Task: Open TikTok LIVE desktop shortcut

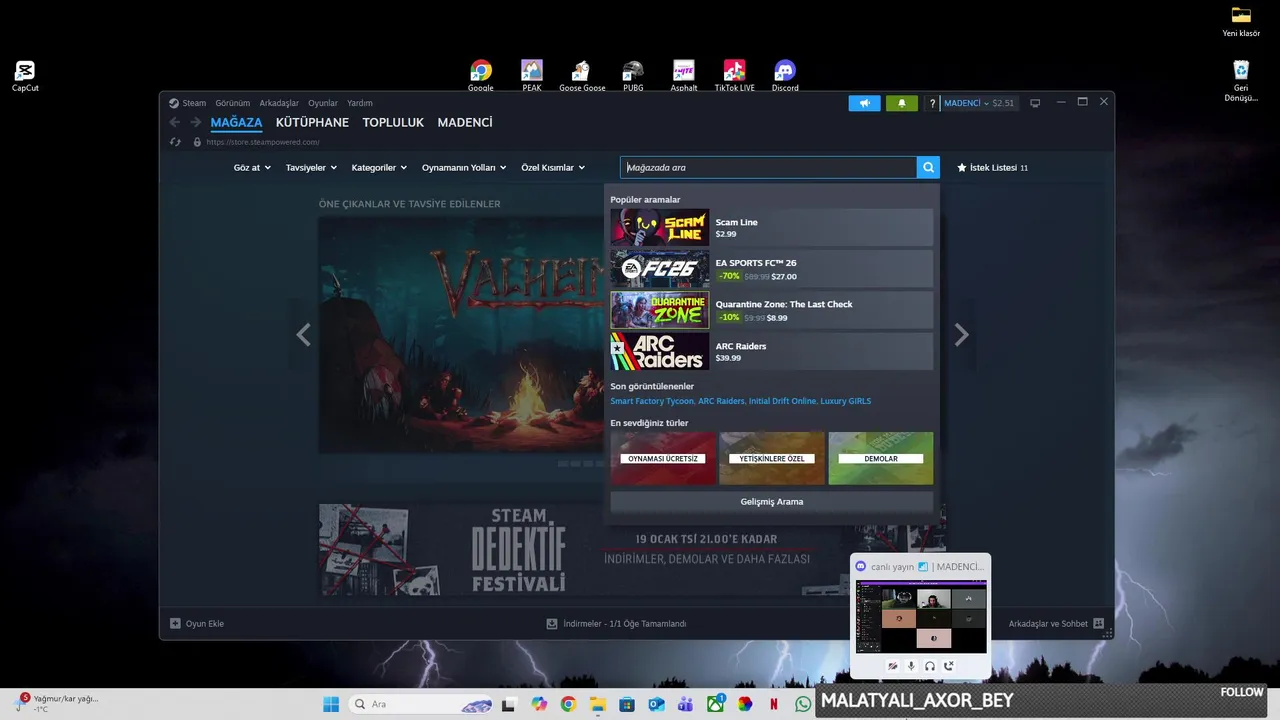Action: [734, 76]
